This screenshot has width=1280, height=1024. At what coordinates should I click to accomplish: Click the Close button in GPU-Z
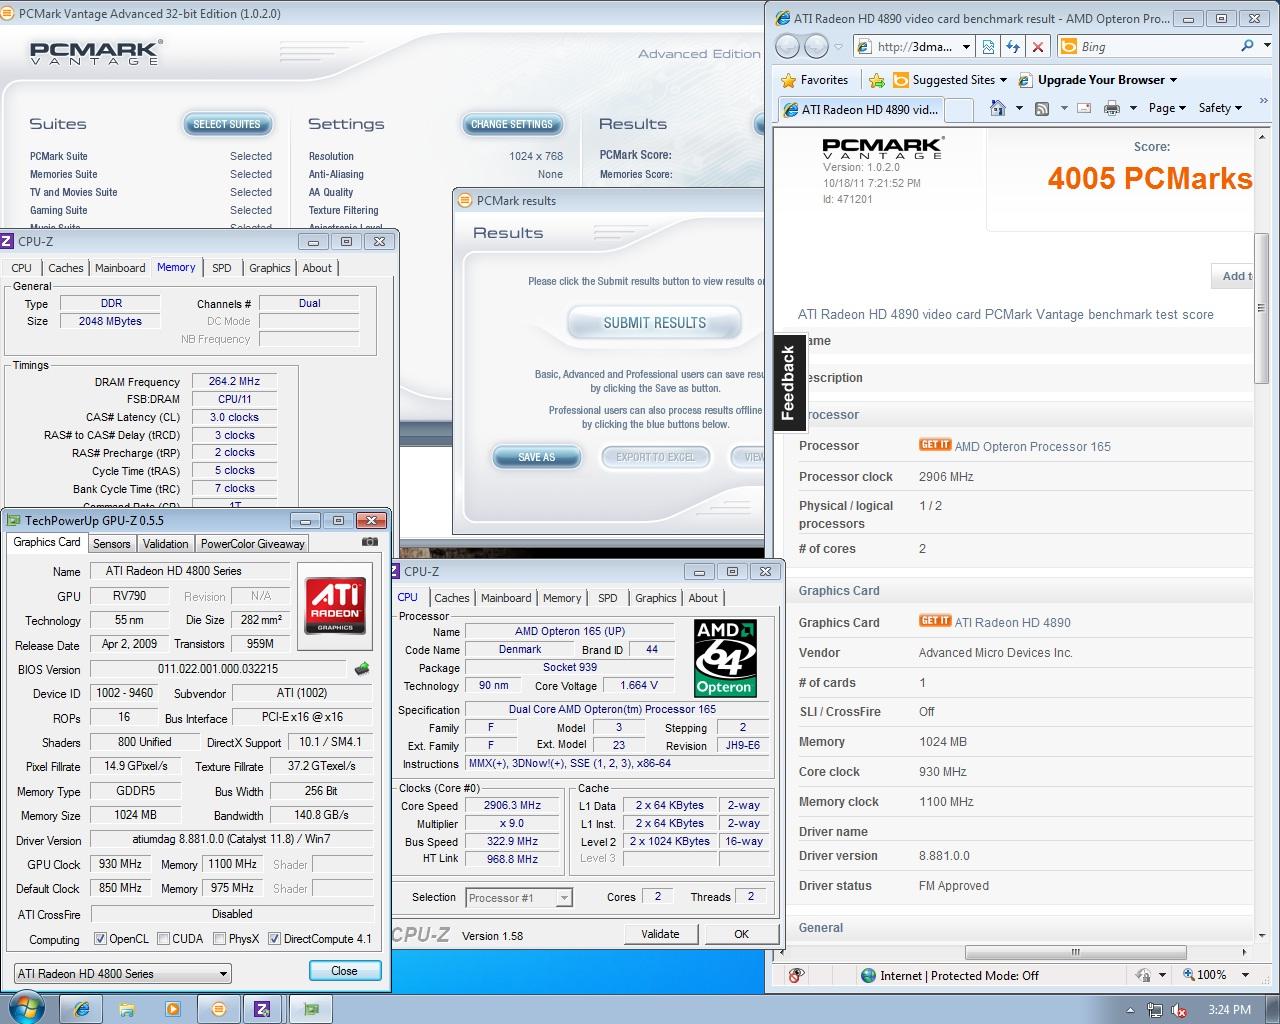pos(344,970)
